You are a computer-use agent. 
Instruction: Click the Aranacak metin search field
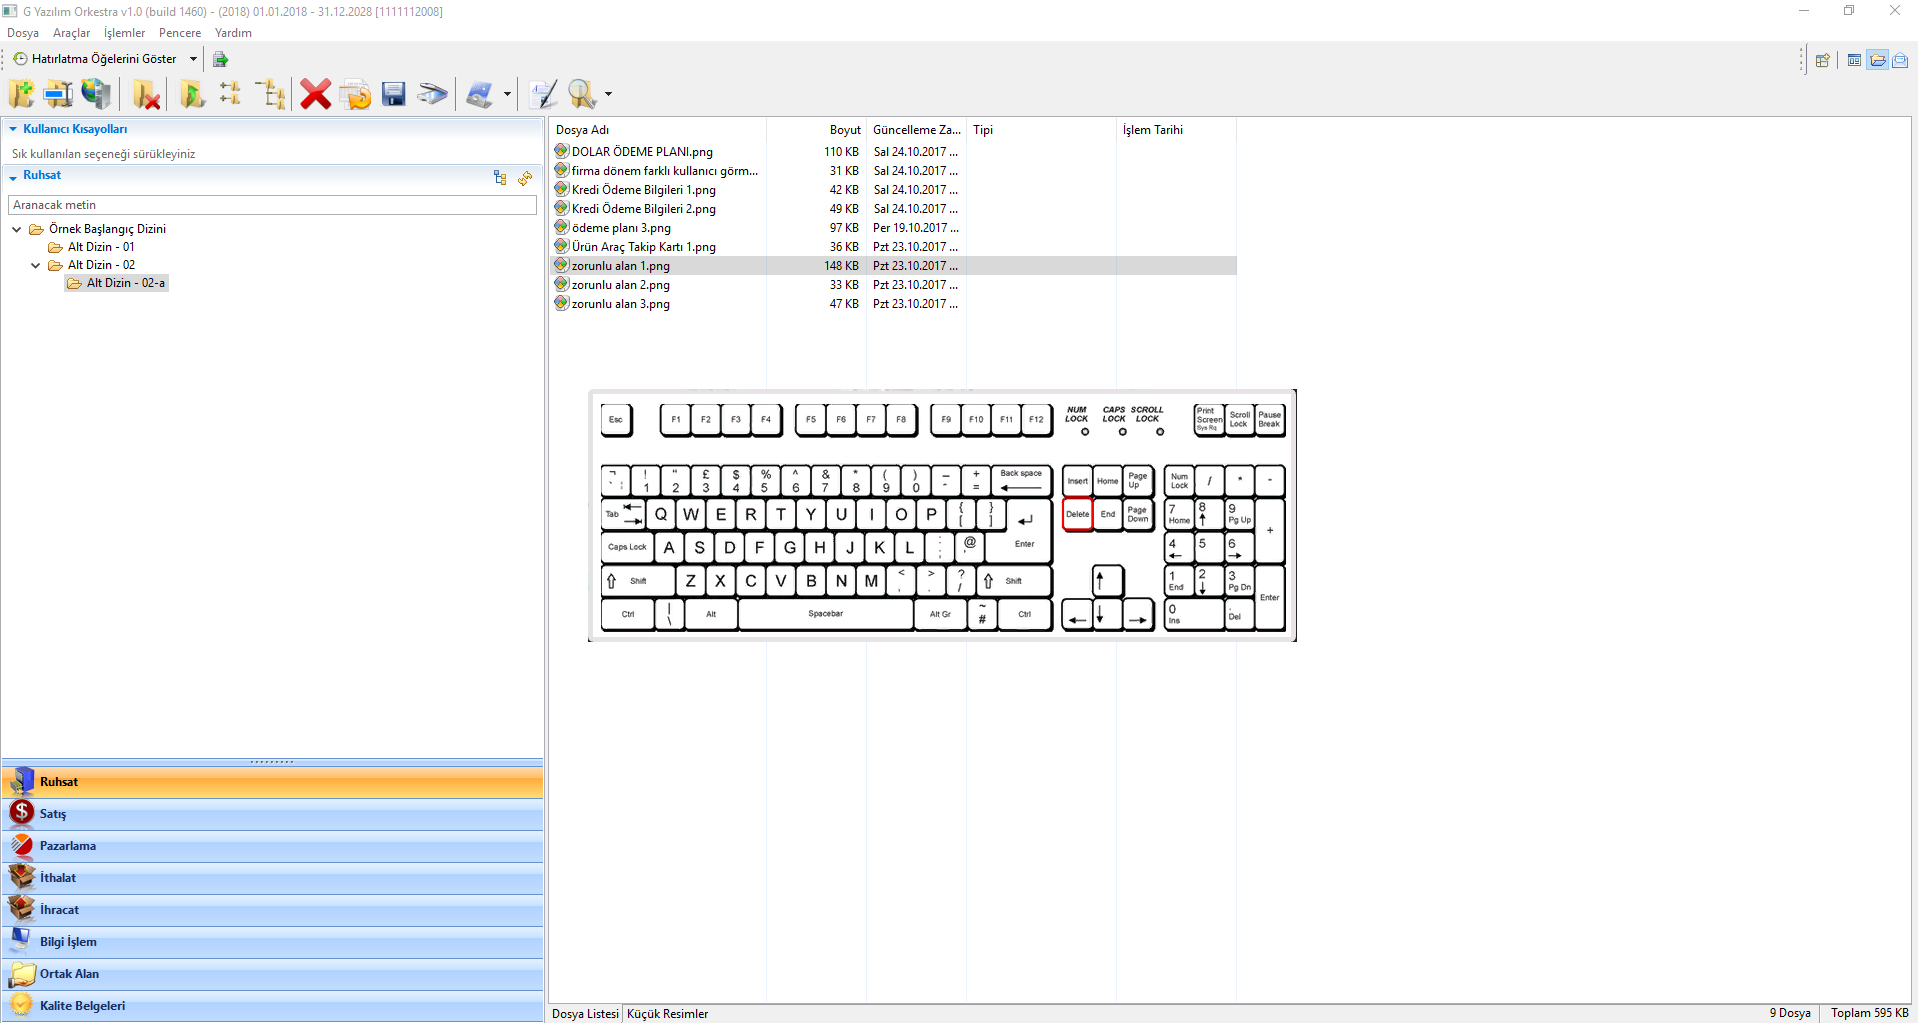[x=272, y=205]
